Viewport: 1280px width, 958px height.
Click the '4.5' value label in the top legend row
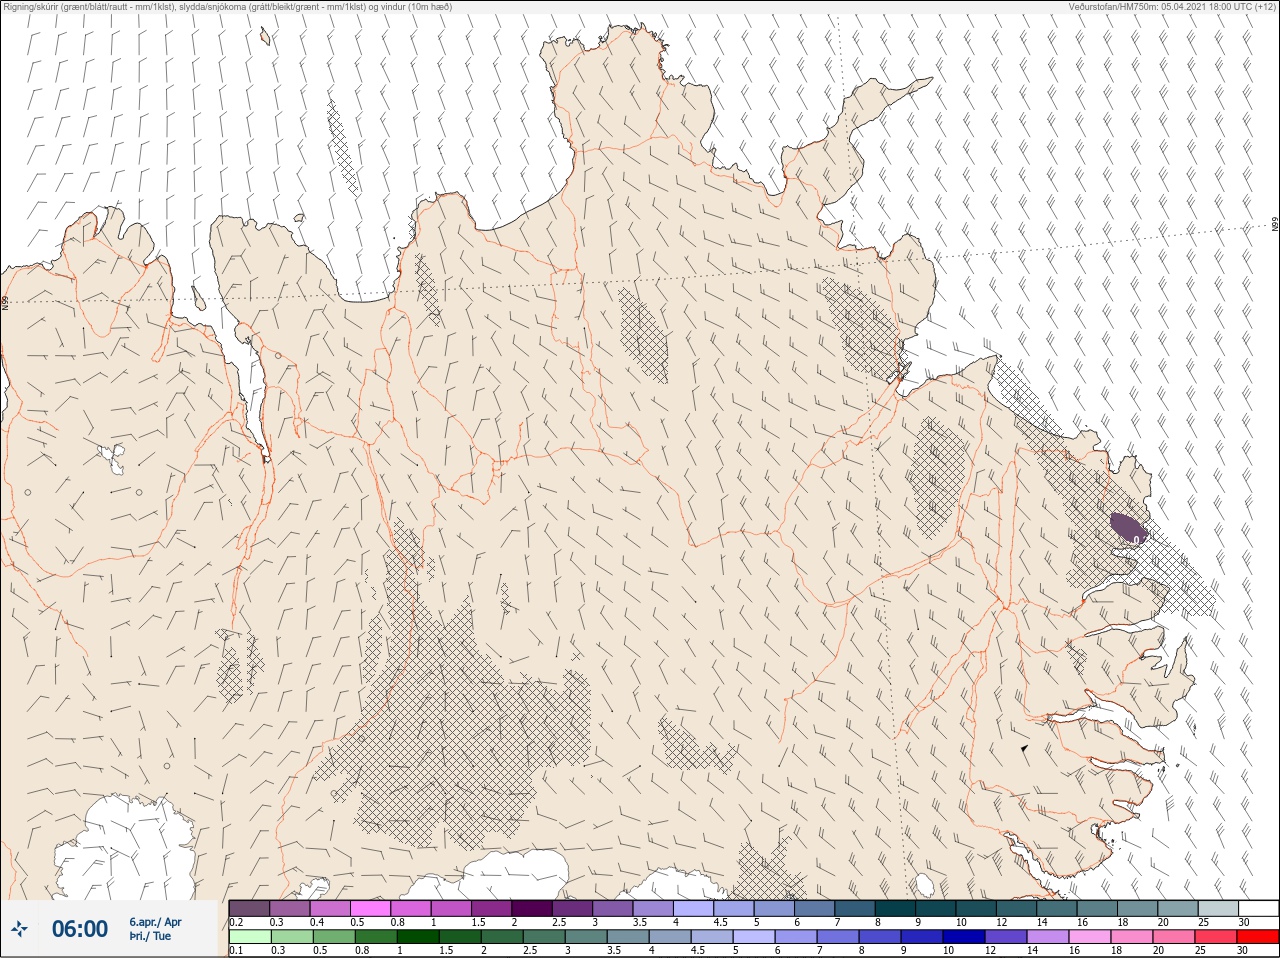[721, 922]
